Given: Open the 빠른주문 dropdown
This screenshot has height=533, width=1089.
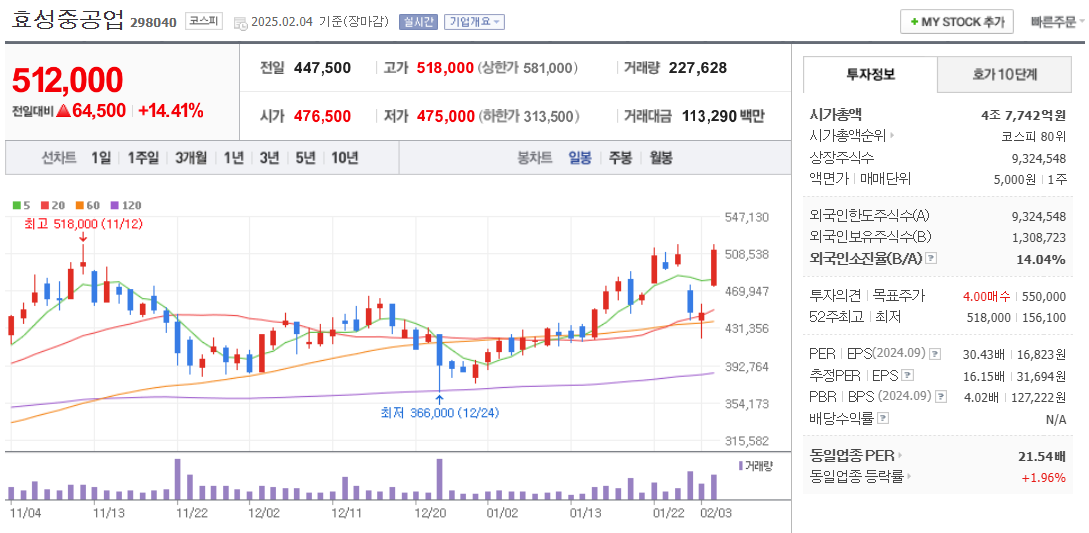Looking at the screenshot, I should [1058, 22].
